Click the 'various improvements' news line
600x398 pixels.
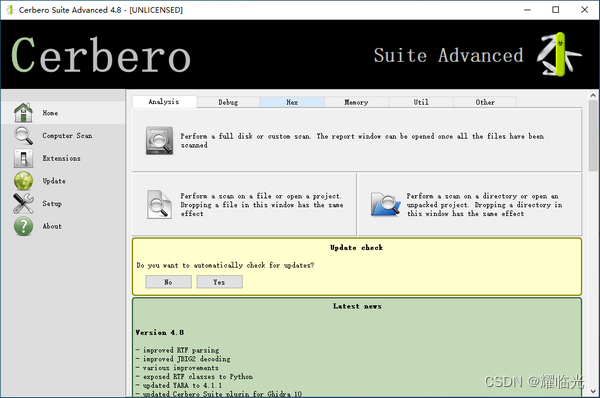point(177,368)
